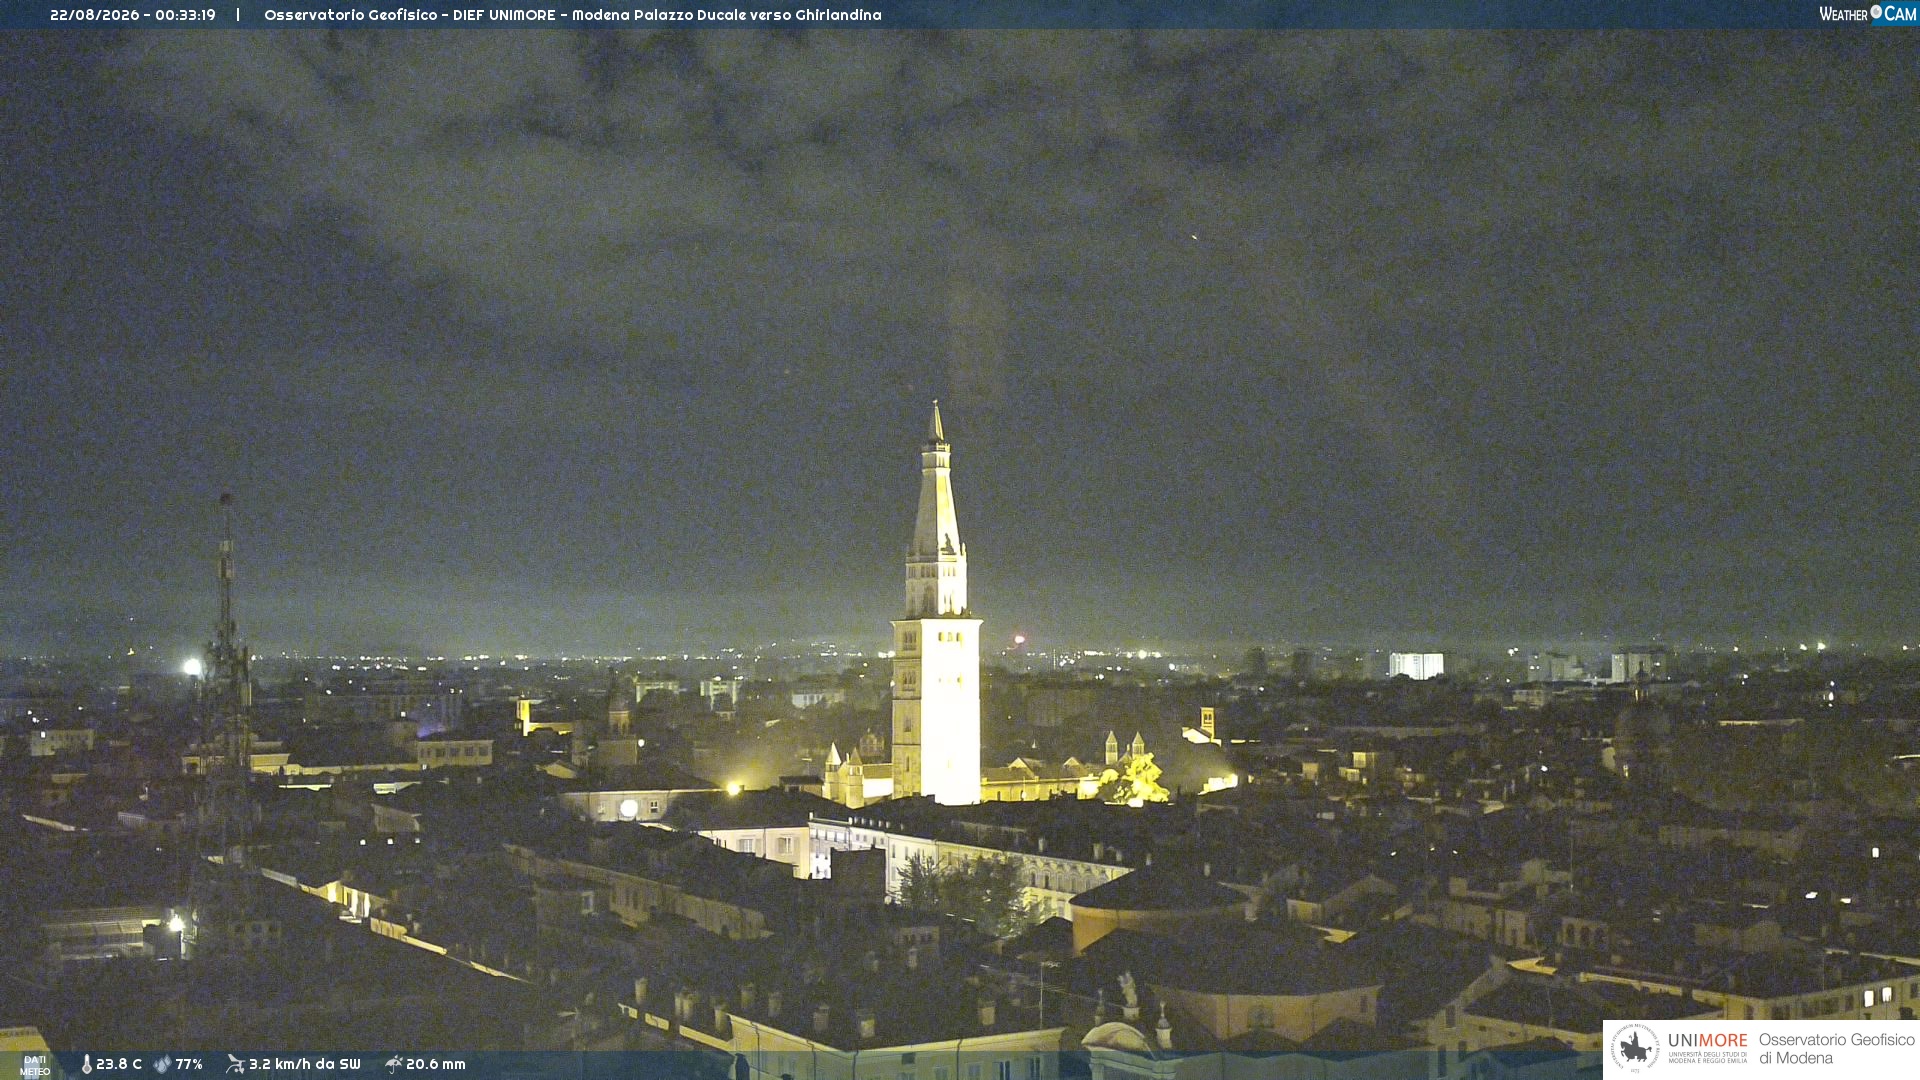The width and height of the screenshot is (1920, 1080).
Task: Click the wind anemometer icon
Action: 235,1064
